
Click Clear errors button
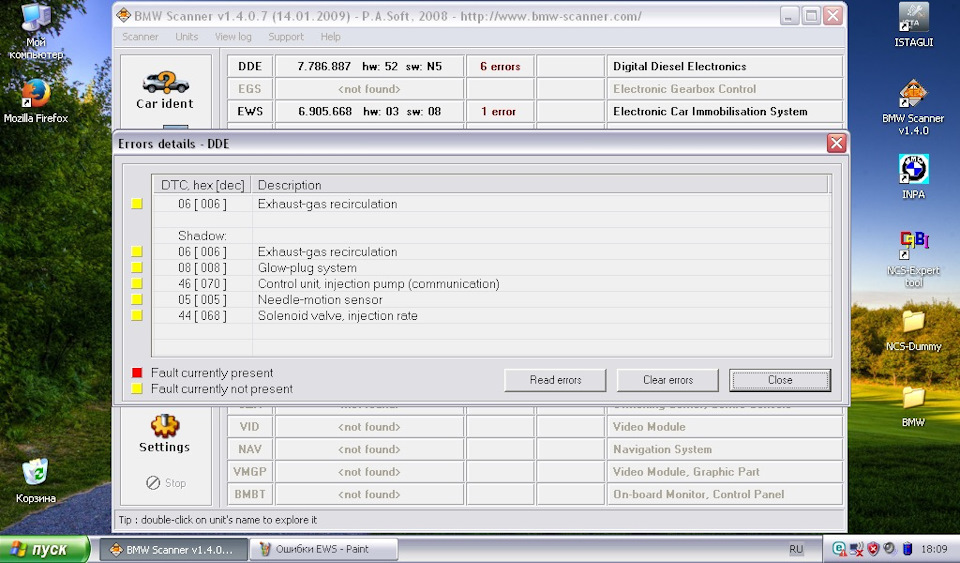click(668, 380)
